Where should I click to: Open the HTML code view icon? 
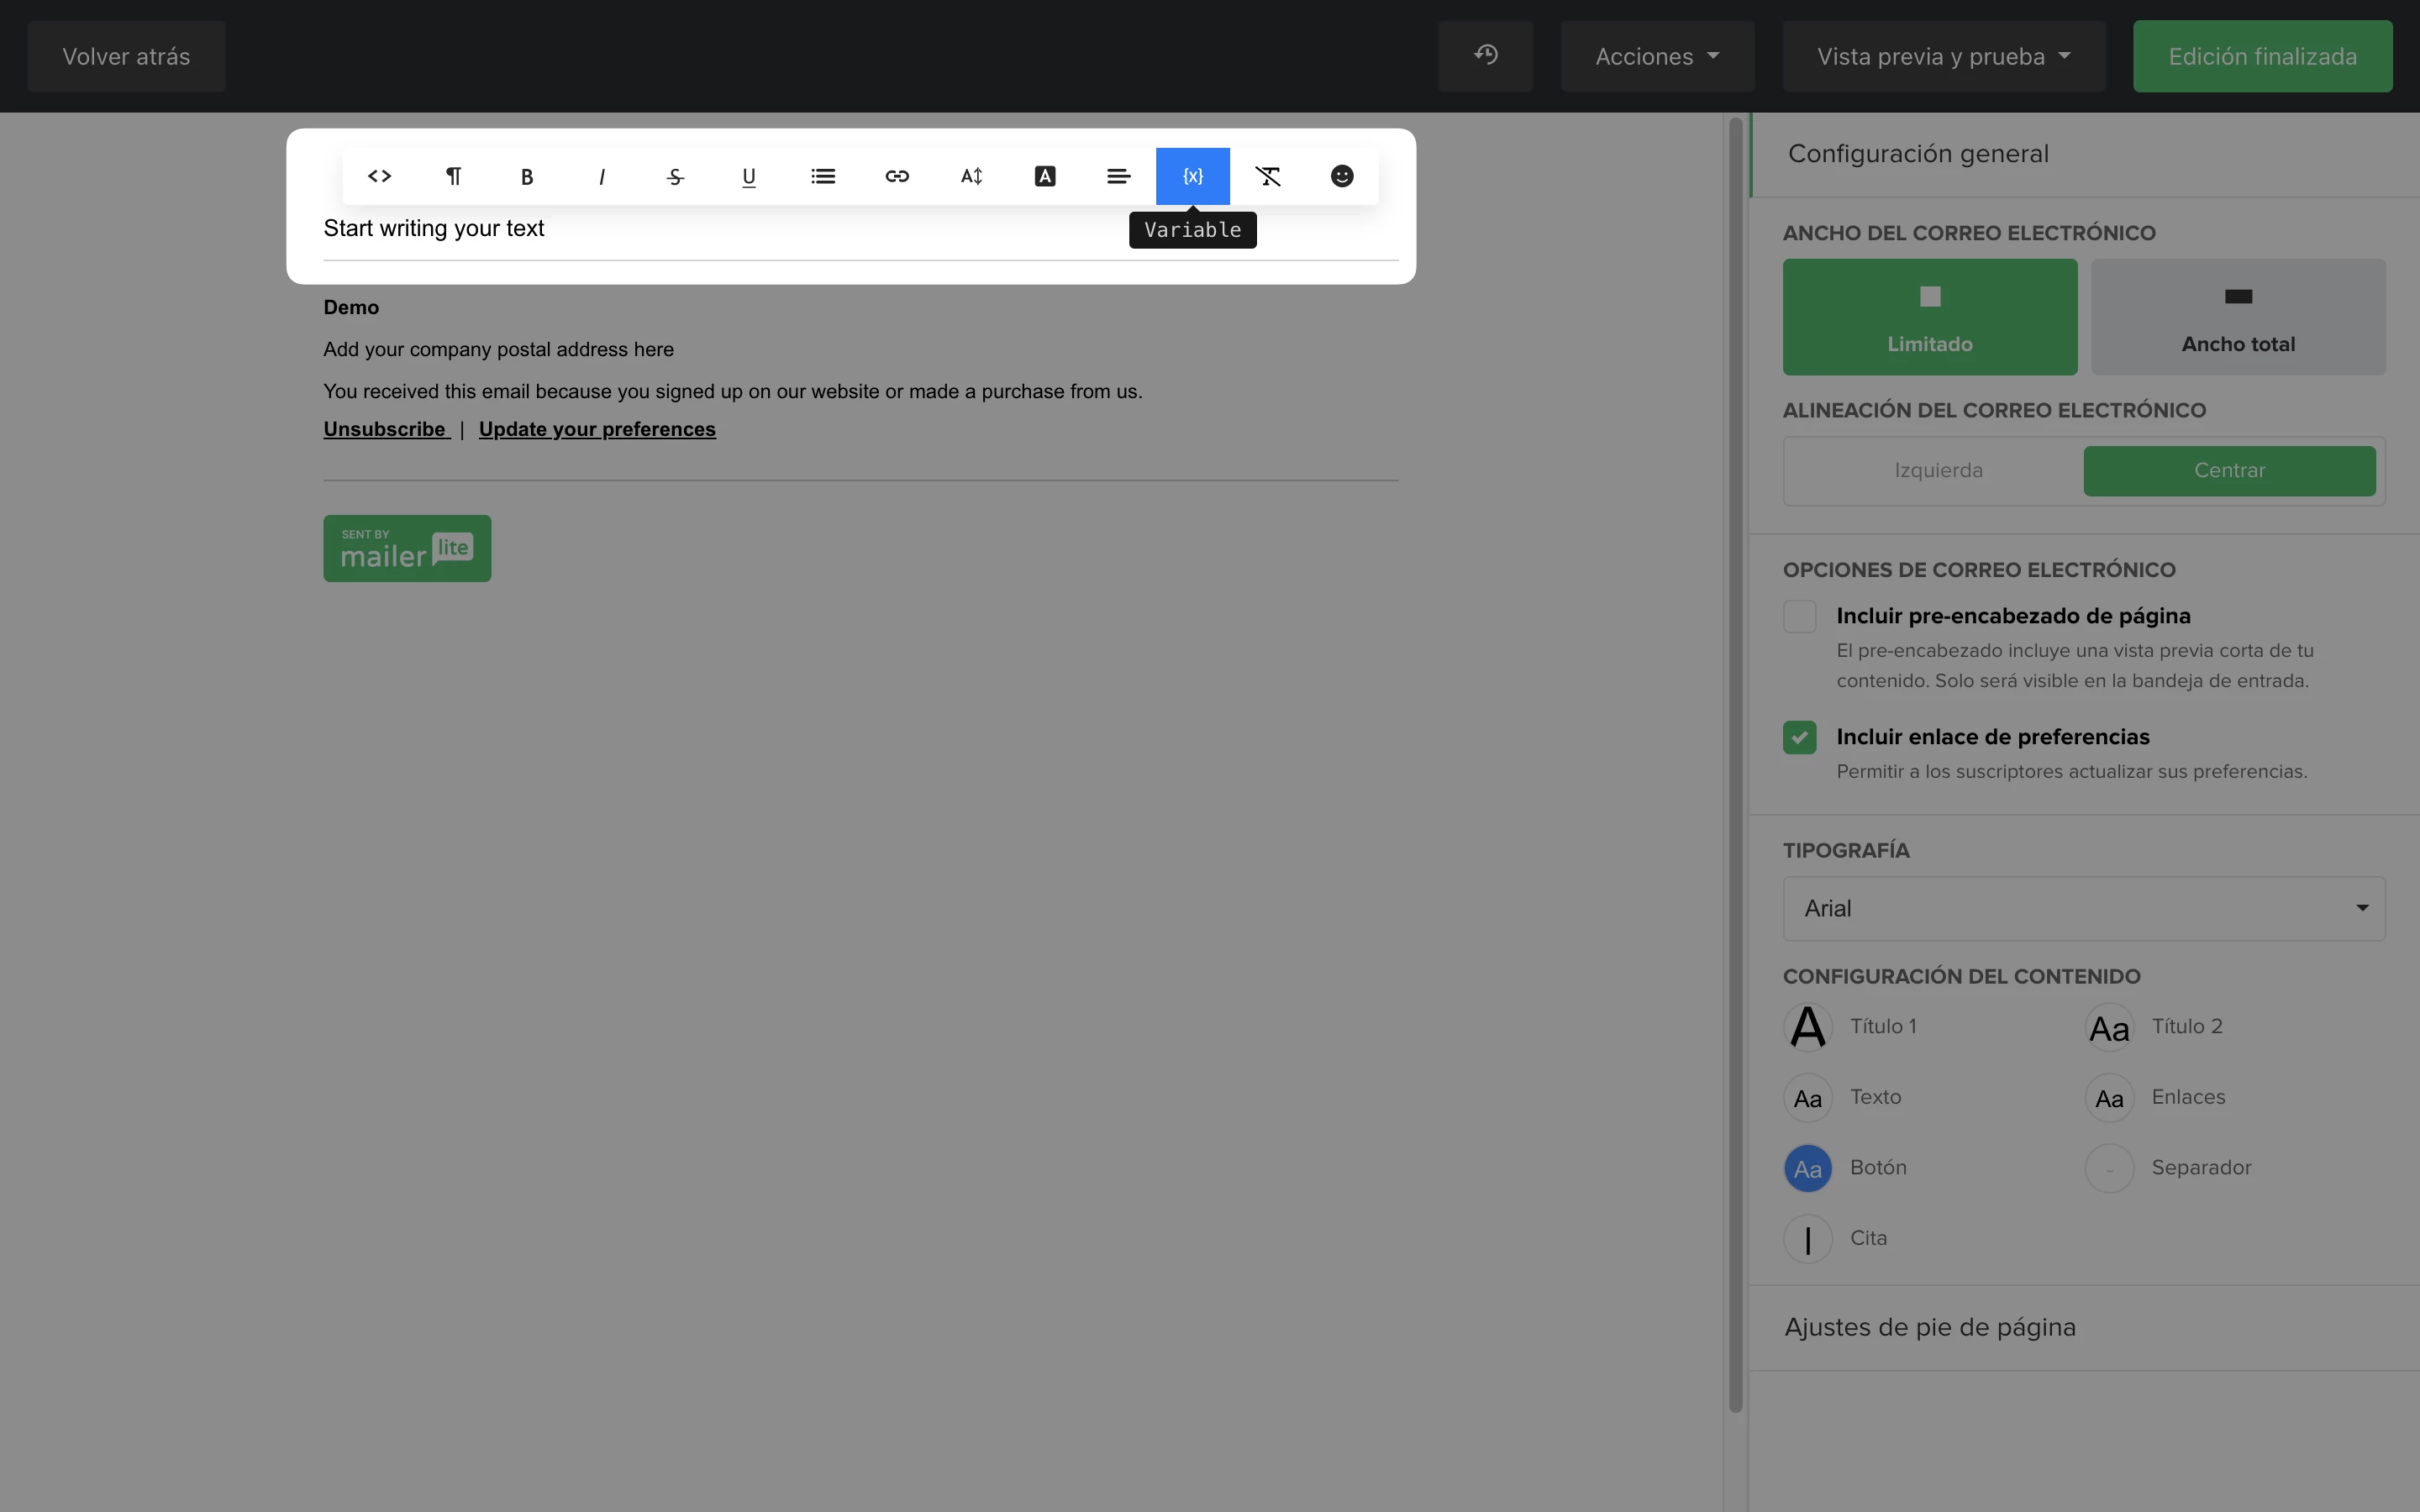click(x=379, y=176)
